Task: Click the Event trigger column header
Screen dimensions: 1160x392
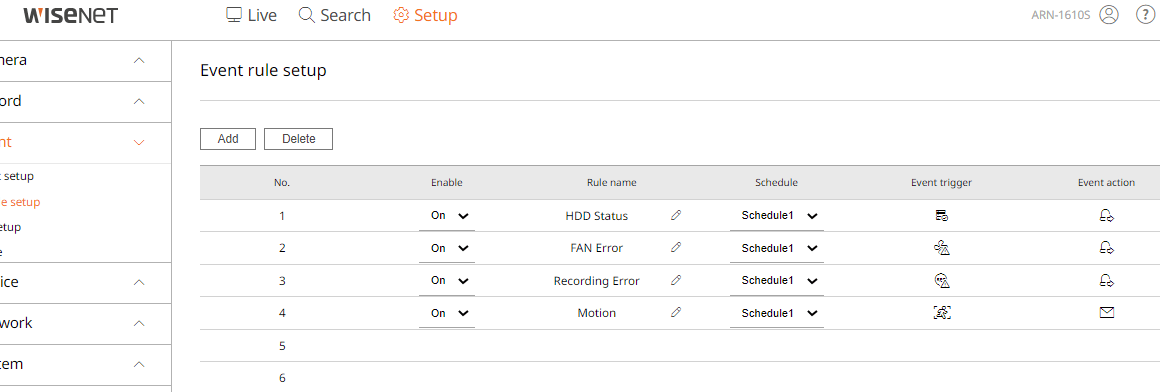Action: 941,183
